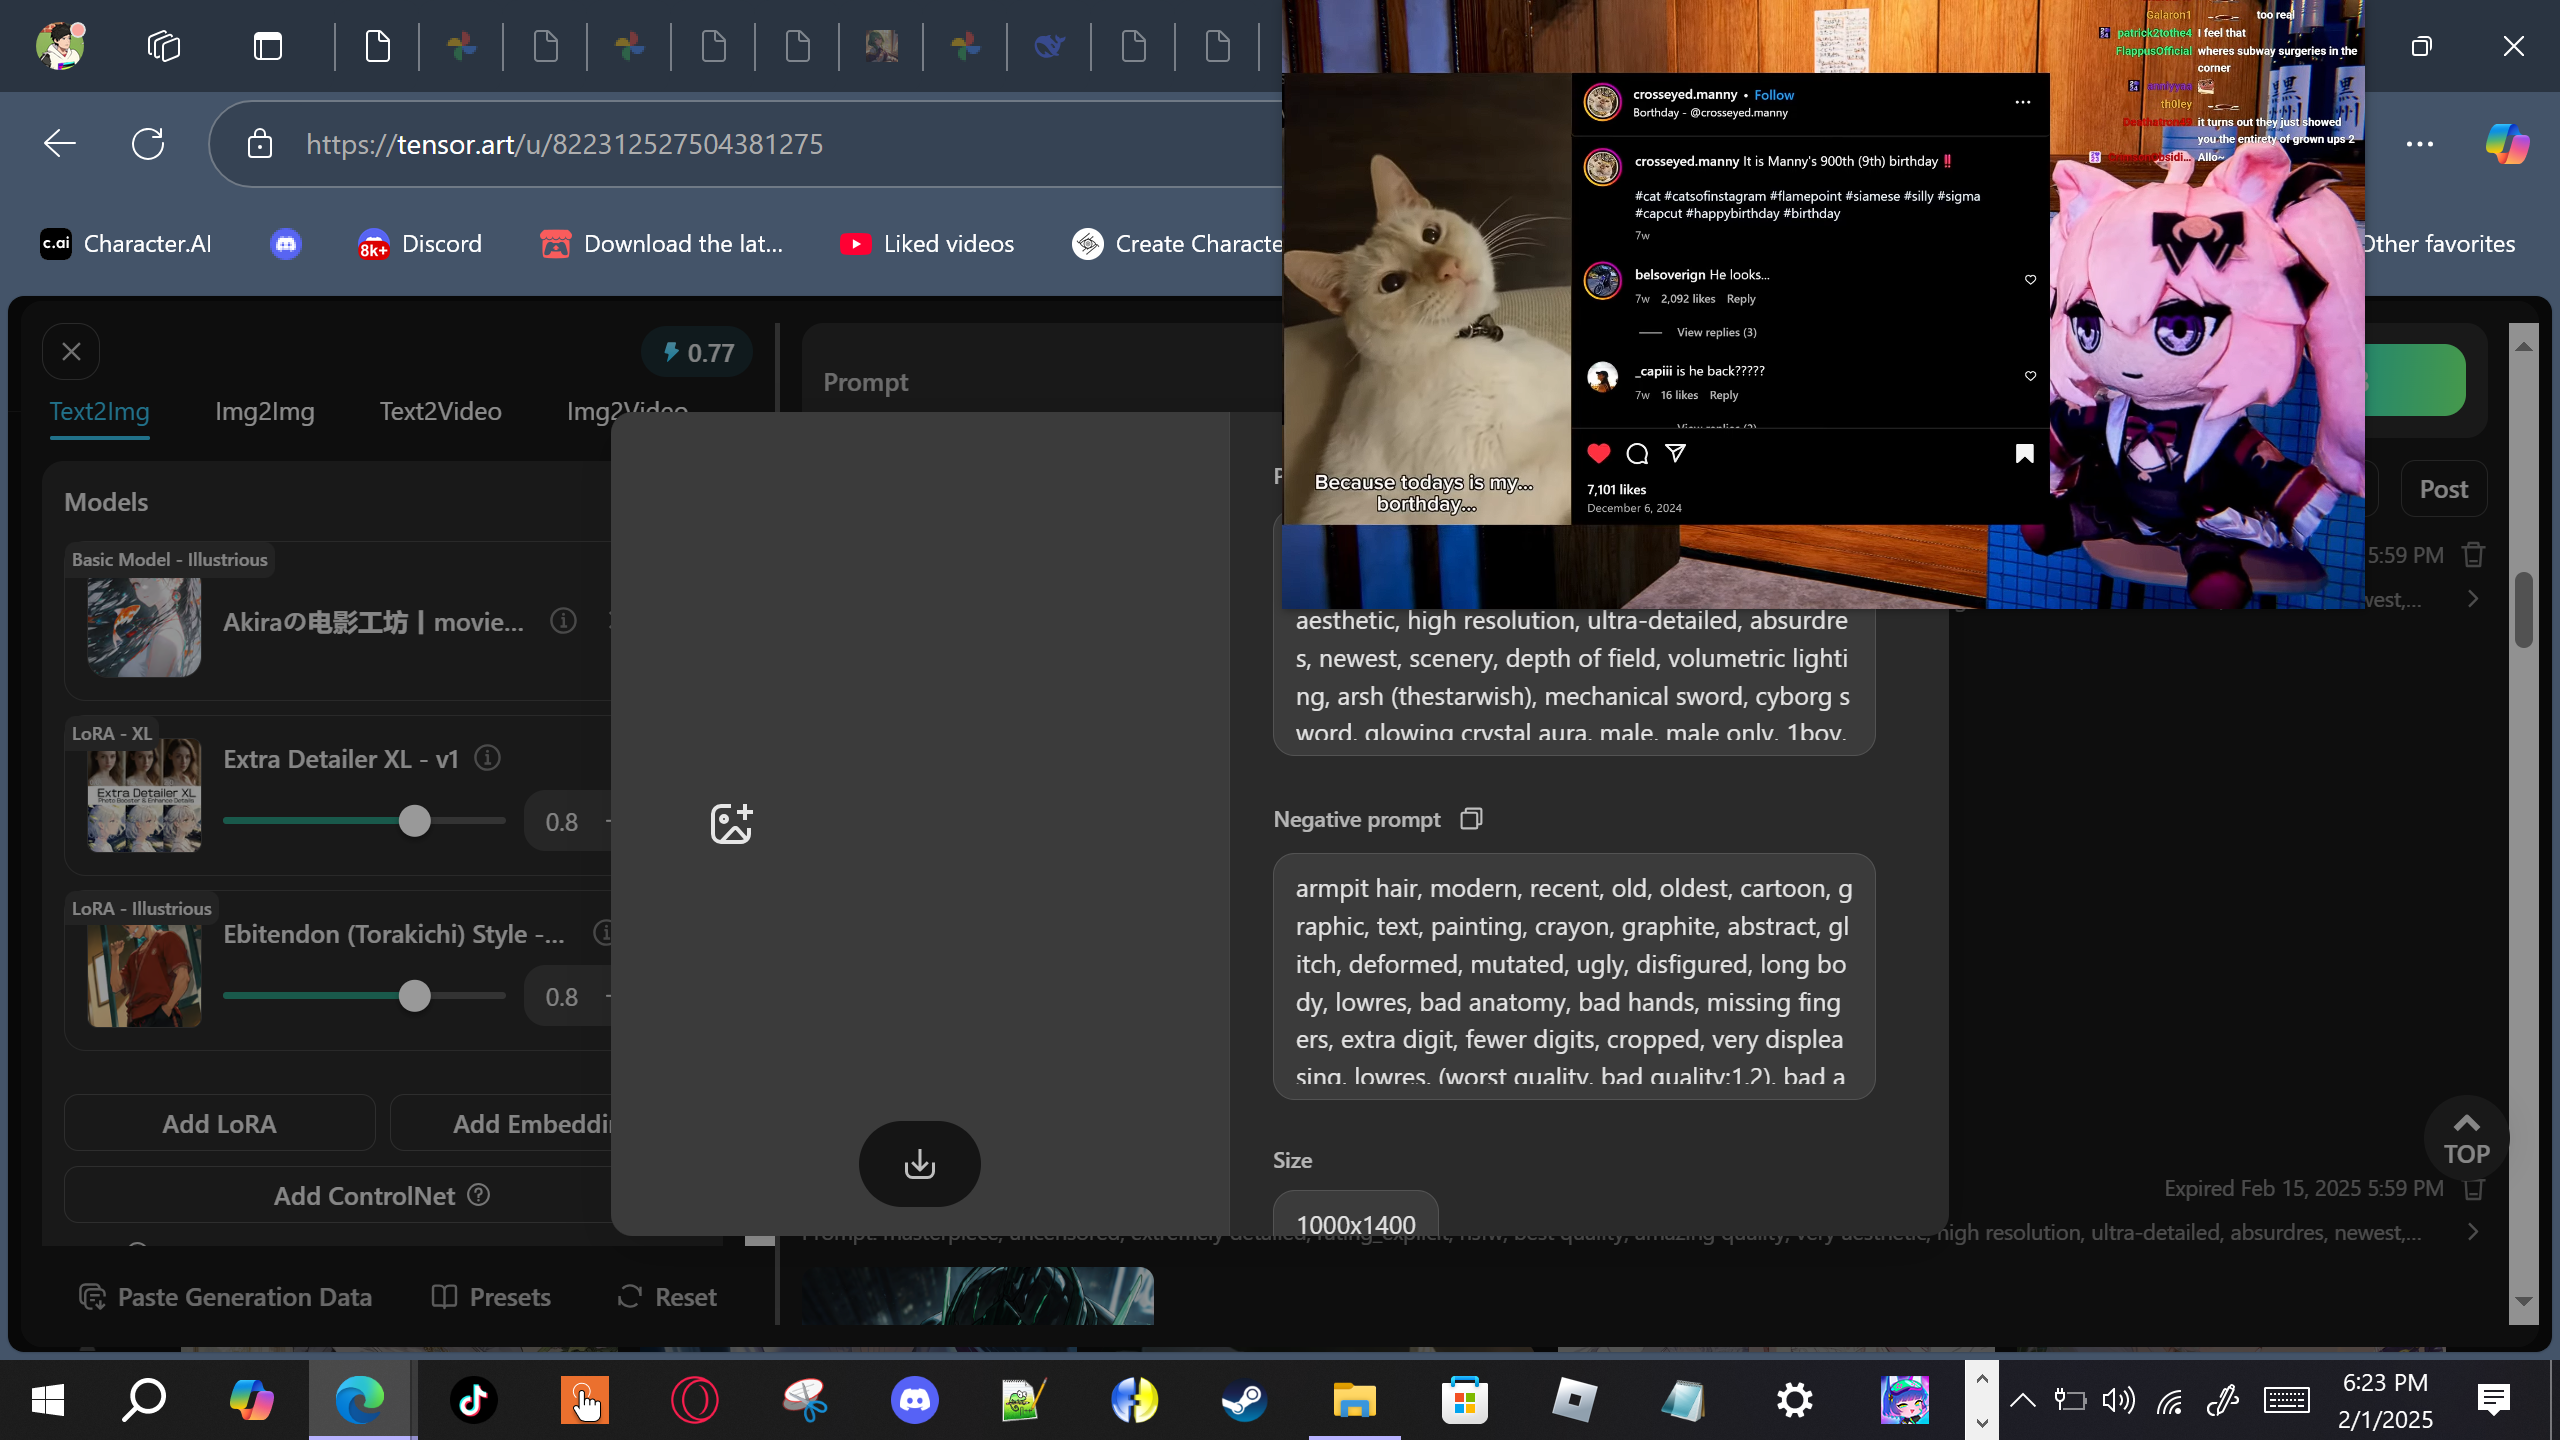Close the generation panel with X
Screen dimensions: 2560x1440
tap(71, 352)
